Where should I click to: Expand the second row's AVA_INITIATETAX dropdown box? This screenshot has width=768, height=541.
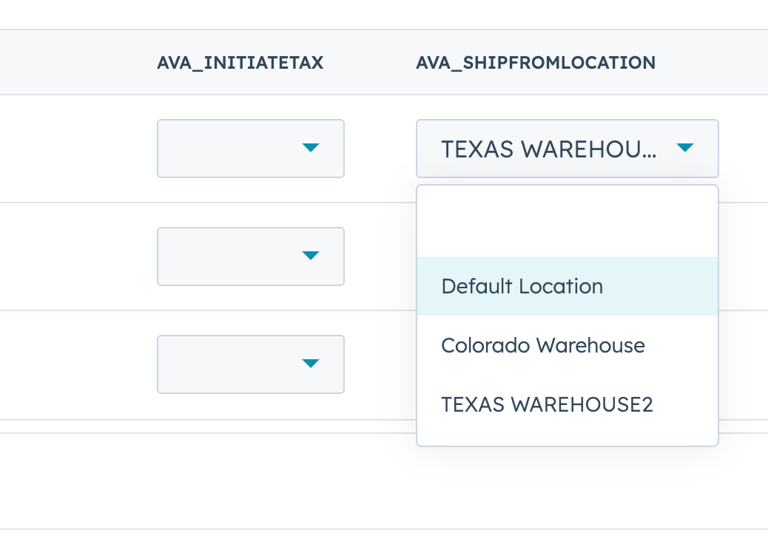pyautogui.click(x=250, y=256)
